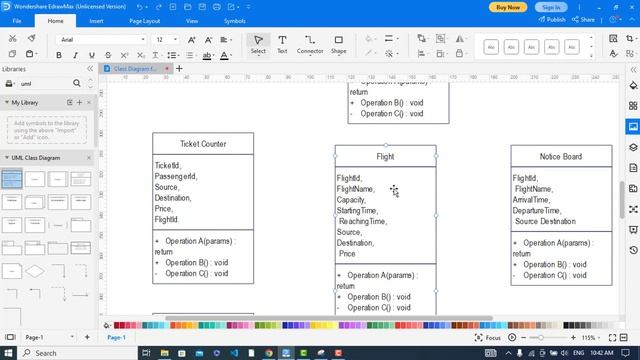Click the Sign In button
This screenshot has width=640, height=360.
(x=551, y=7)
